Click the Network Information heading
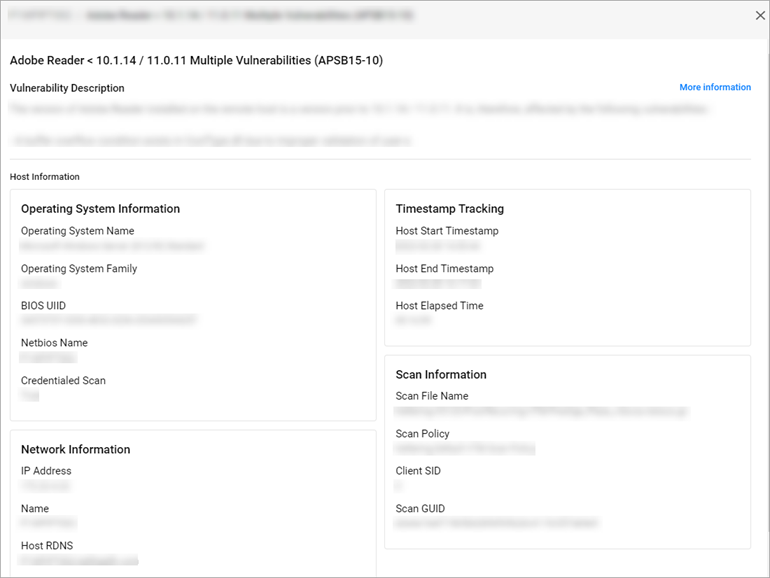 click(76, 449)
